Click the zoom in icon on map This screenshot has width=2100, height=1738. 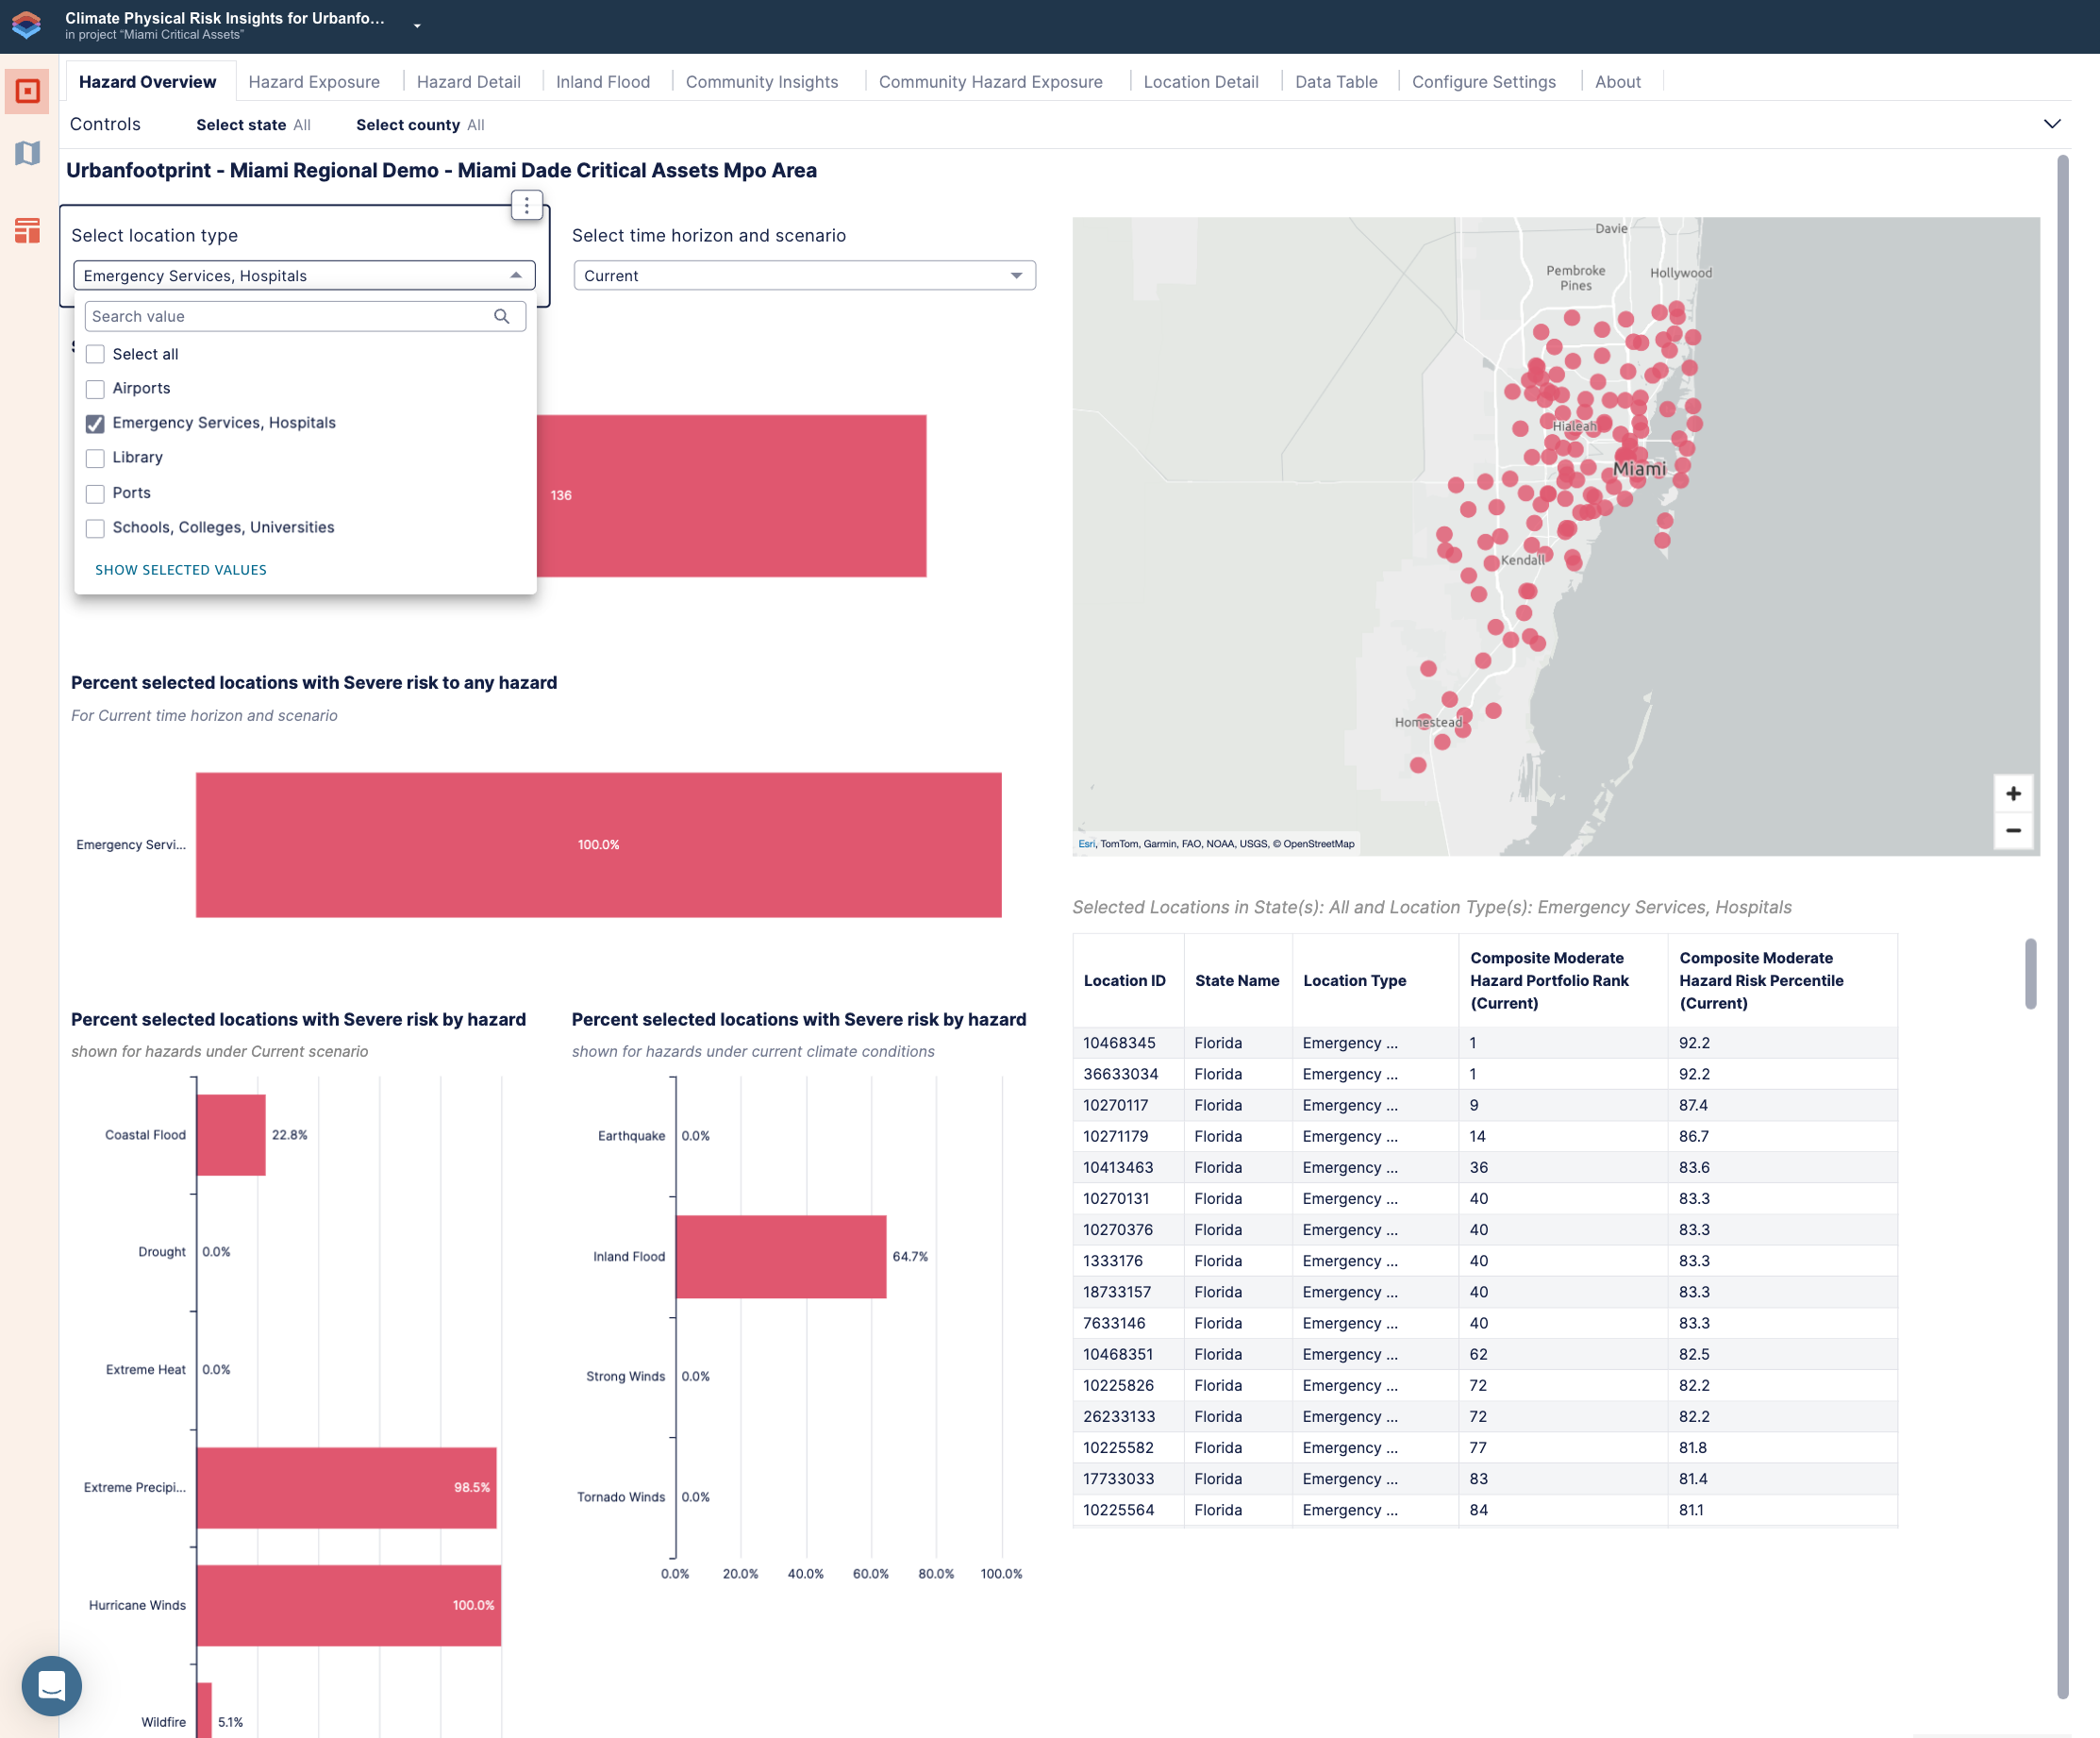click(x=2014, y=794)
